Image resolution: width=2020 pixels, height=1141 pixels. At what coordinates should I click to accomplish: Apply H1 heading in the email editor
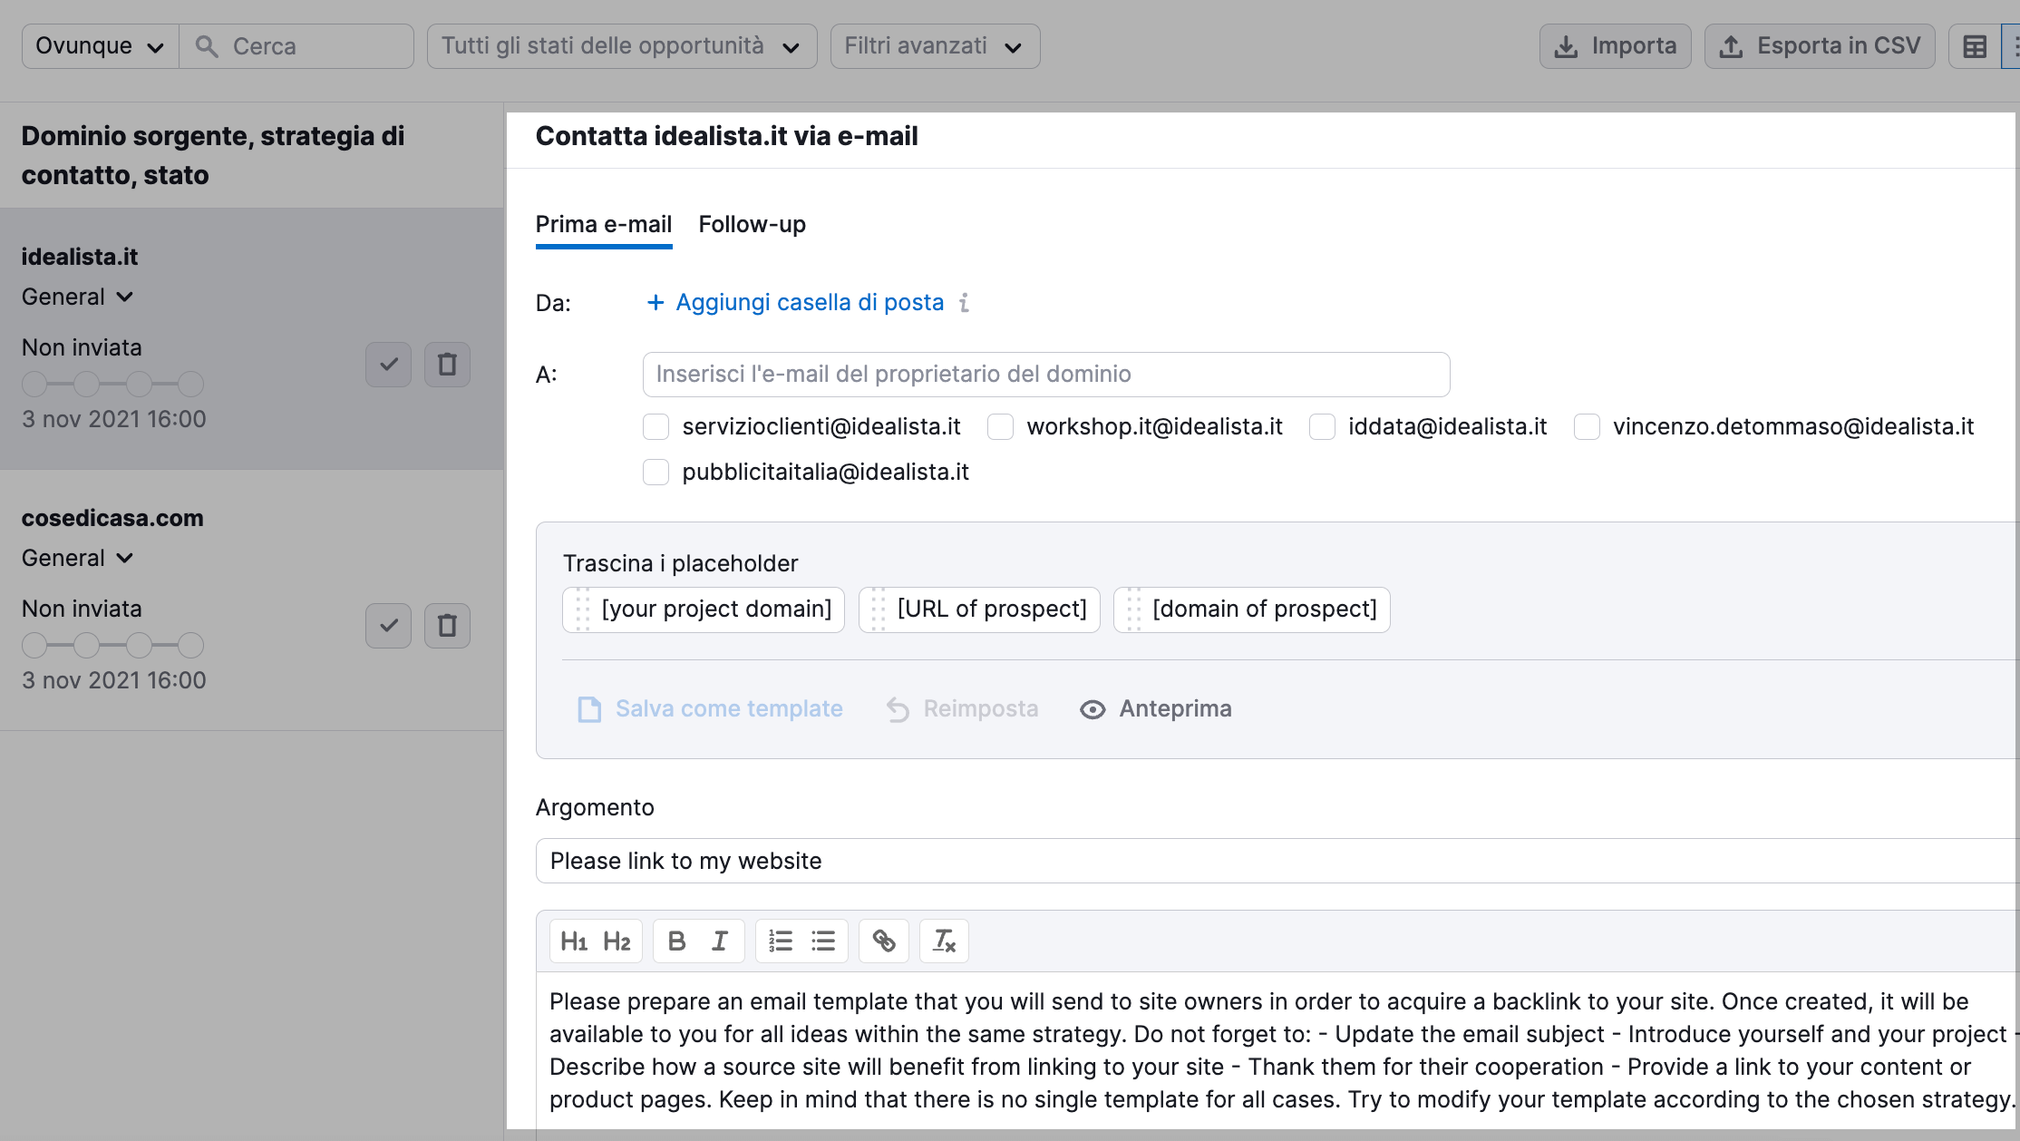click(x=575, y=940)
